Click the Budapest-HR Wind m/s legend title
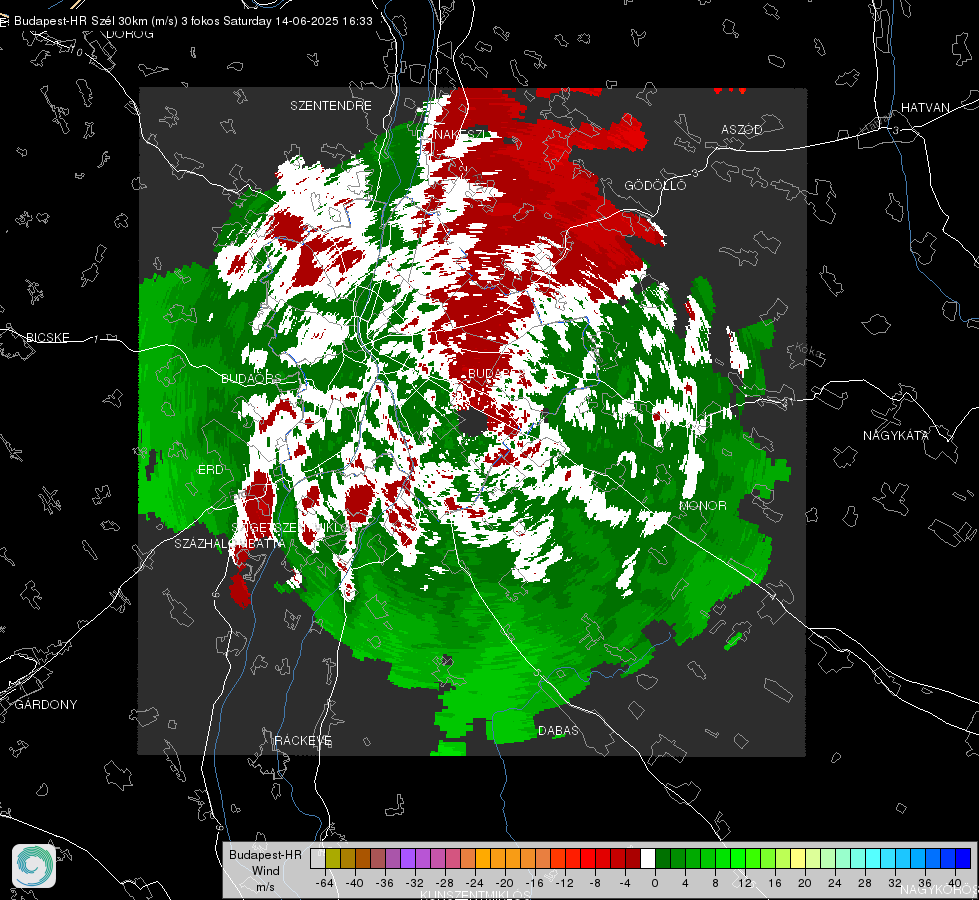979x900 pixels. coord(265,871)
